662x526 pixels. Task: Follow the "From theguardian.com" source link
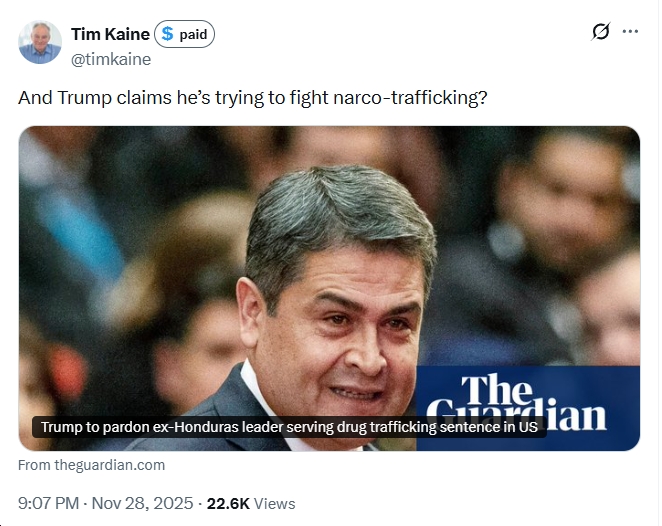click(92, 465)
